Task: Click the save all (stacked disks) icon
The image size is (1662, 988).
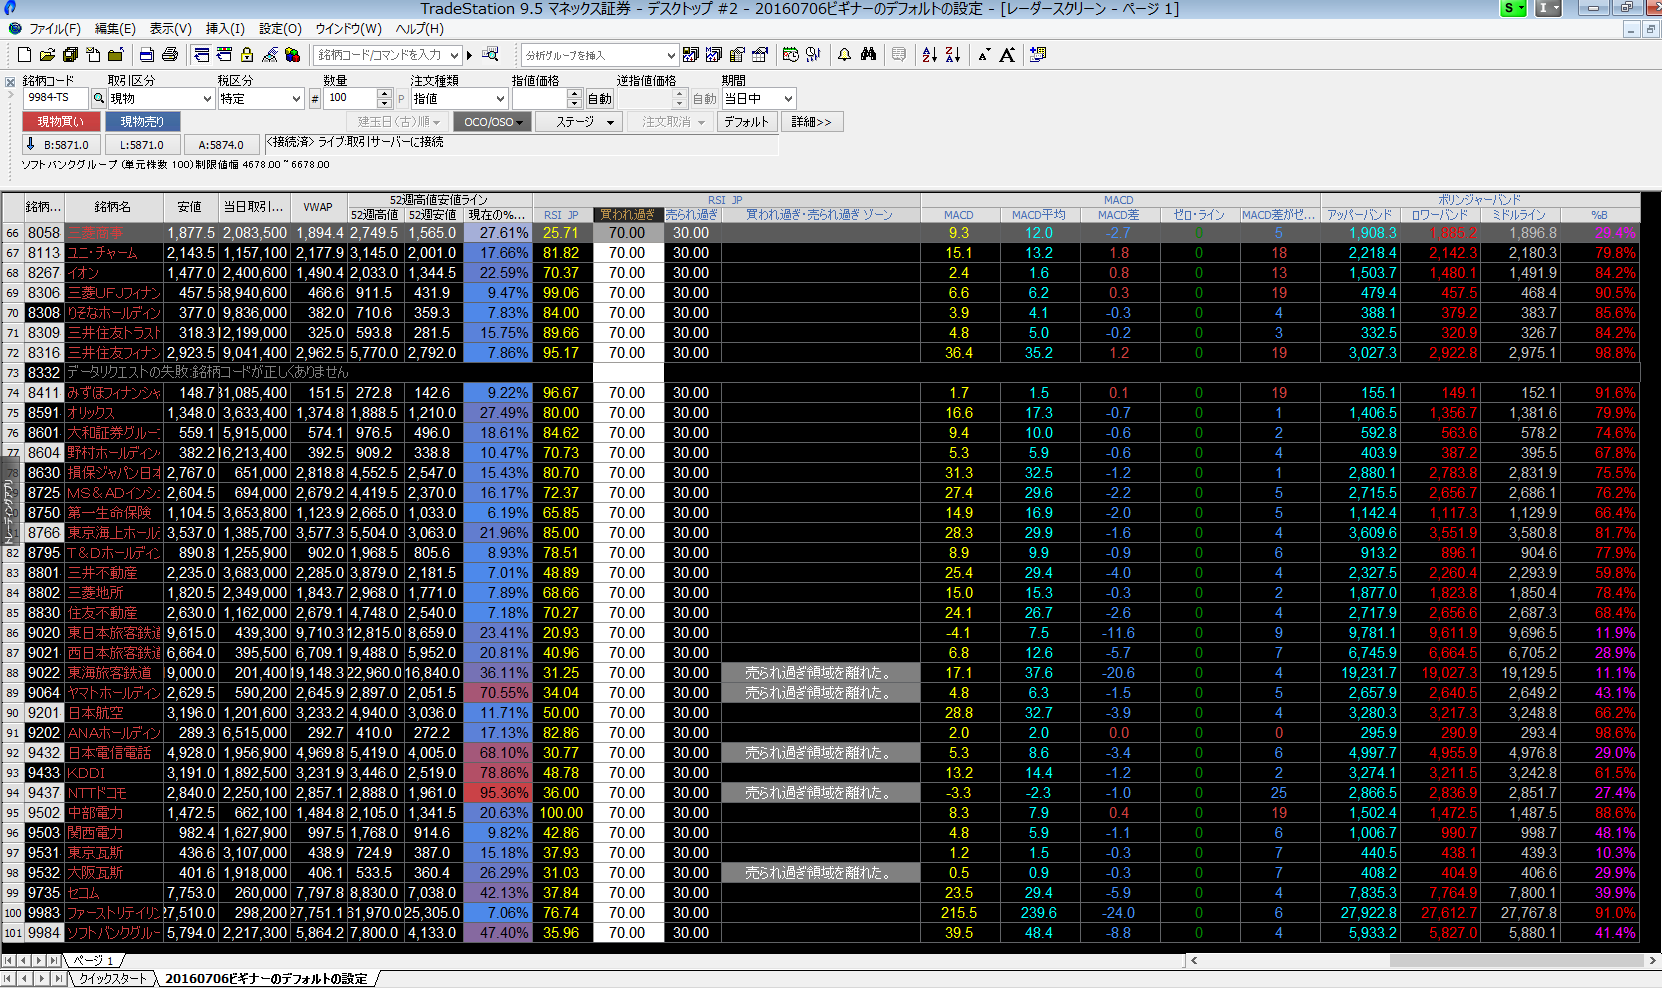Action: click(70, 55)
